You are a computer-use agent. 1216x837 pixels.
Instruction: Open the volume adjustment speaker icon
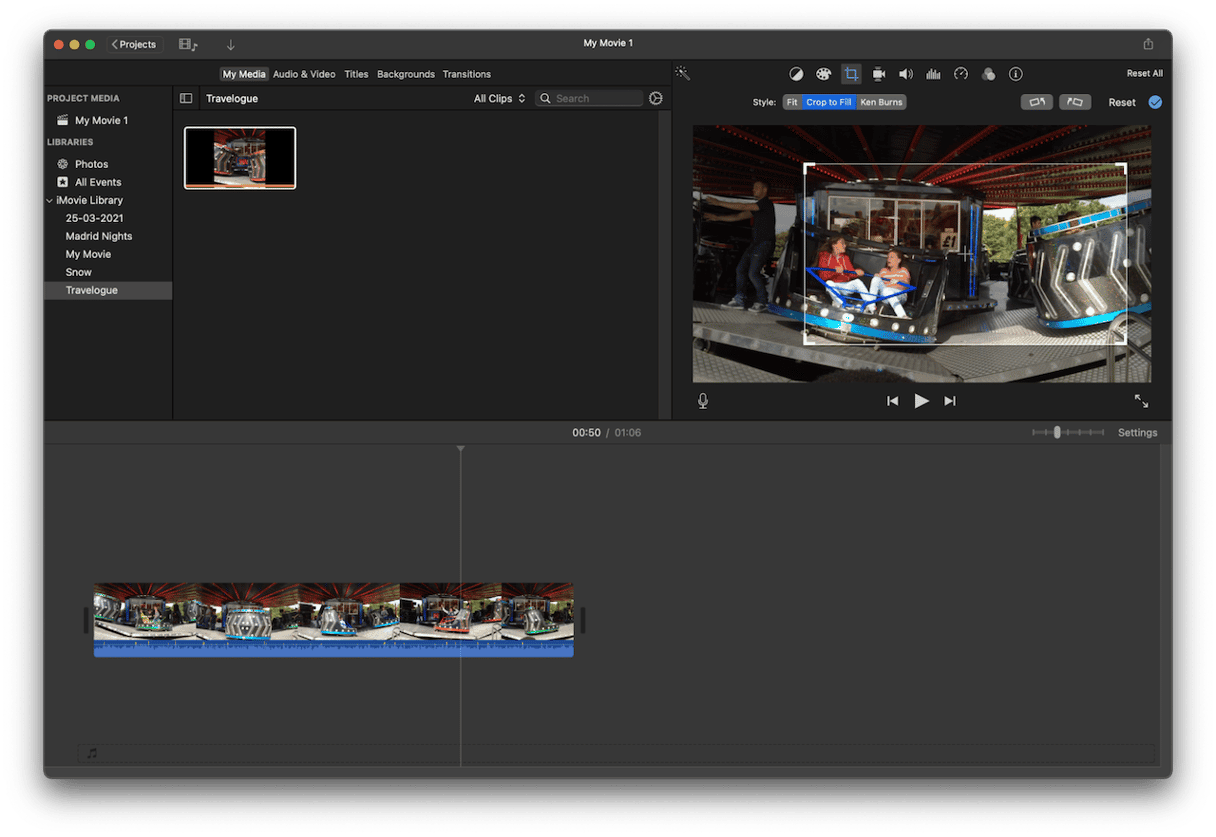coord(906,74)
